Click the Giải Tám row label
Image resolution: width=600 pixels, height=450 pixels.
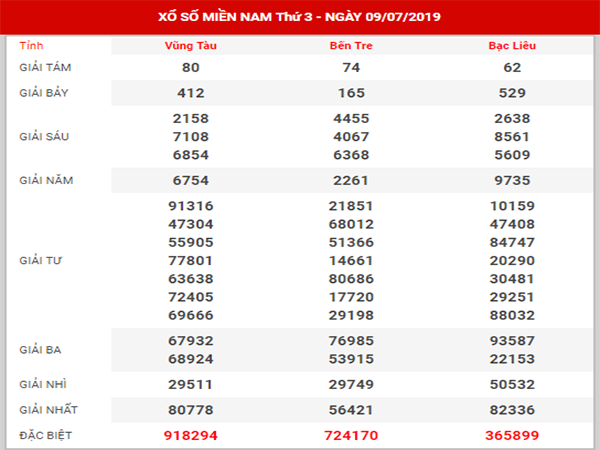pos(46,67)
